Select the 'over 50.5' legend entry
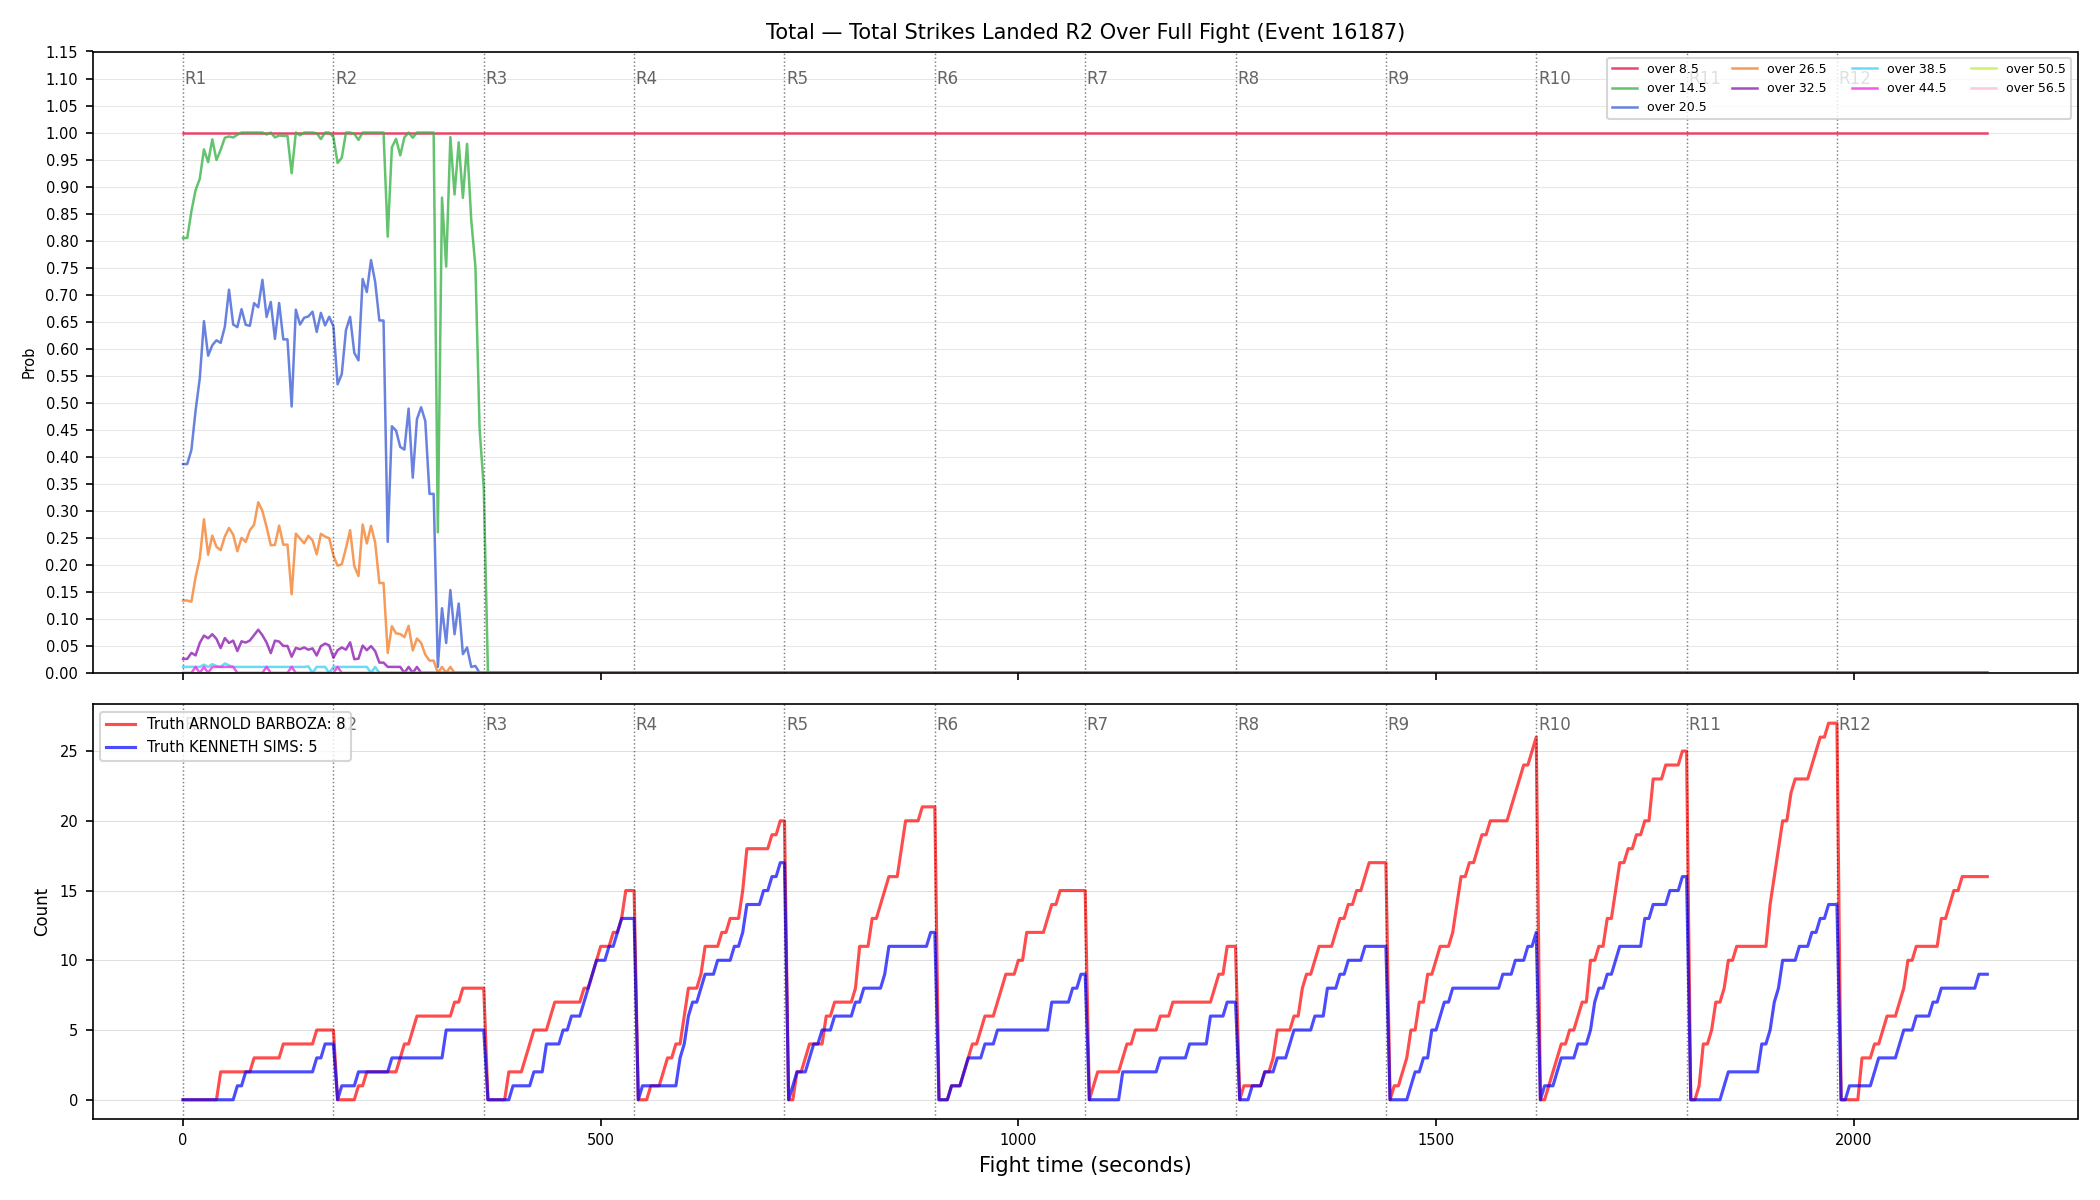The image size is (2100, 1200). [x=2018, y=69]
